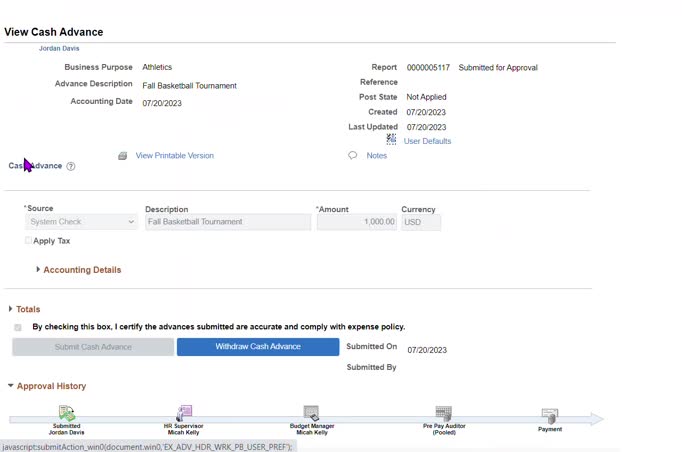Image resolution: width=682 pixels, height=452 pixels.
Task: Open the Source dropdown showing System Check
Action: point(81,222)
